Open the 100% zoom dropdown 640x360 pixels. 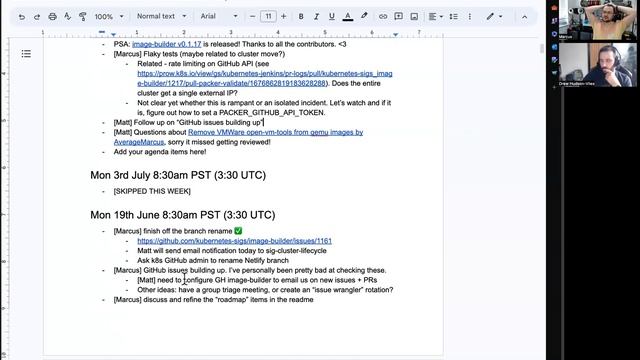click(x=109, y=17)
